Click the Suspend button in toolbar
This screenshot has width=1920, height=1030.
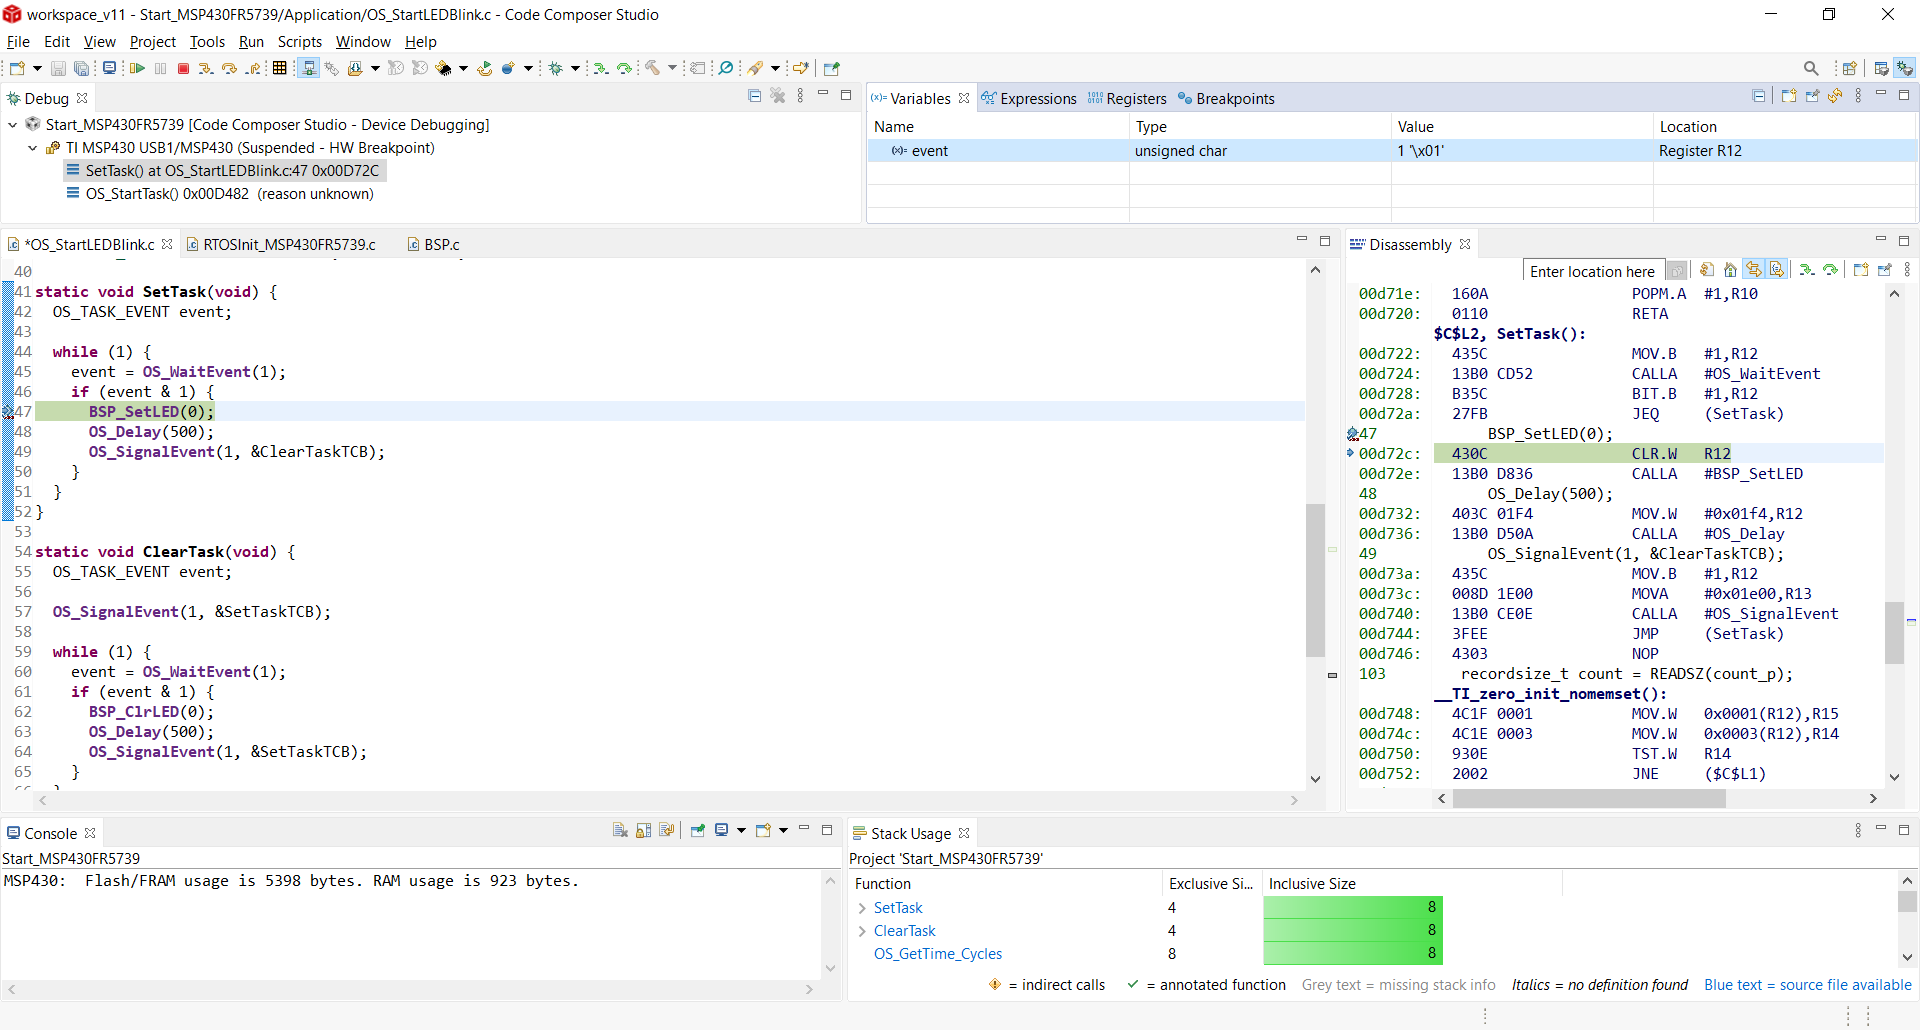tap(160, 68)
